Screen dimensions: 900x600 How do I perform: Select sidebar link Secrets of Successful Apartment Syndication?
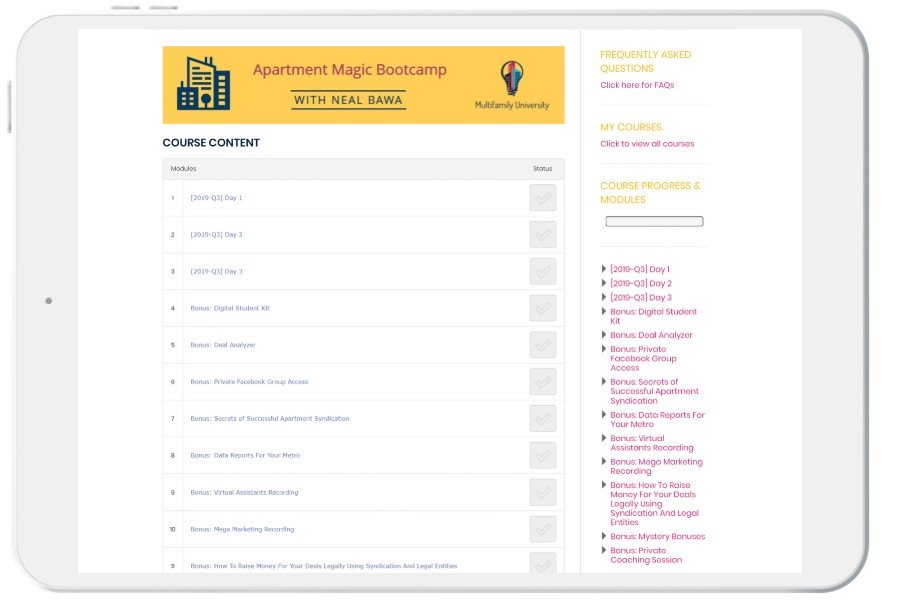654,391
